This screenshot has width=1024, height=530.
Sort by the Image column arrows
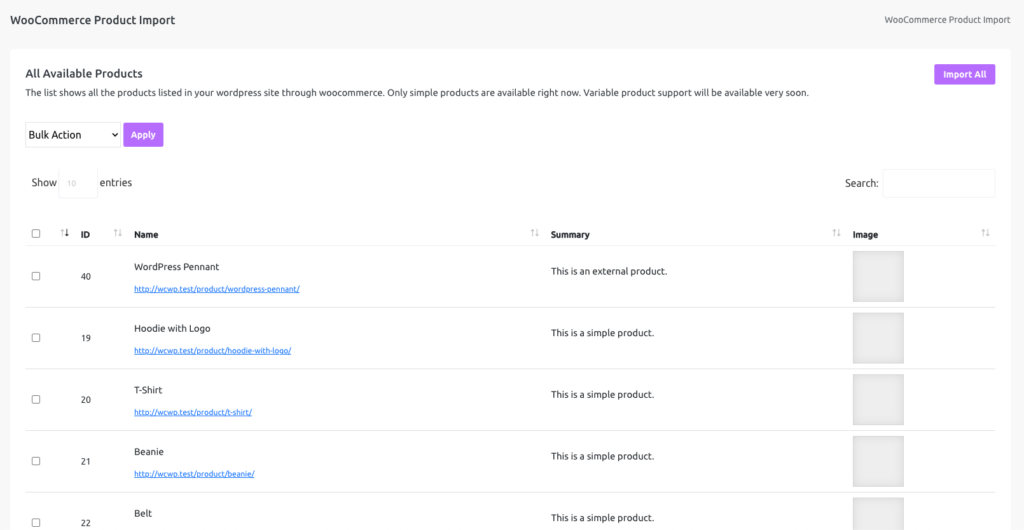coord(985,233)
